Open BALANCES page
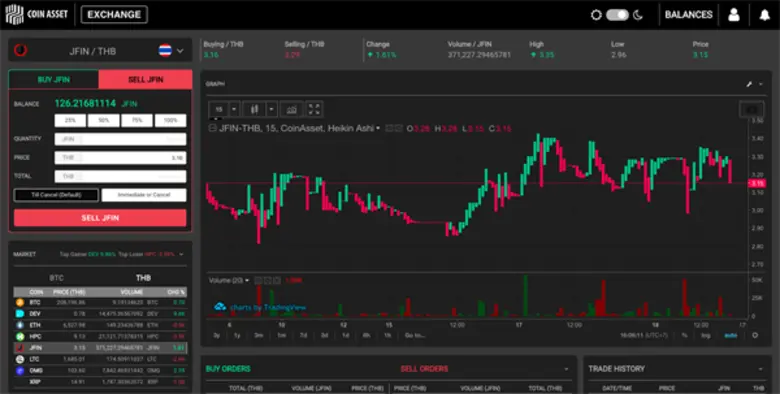The height and width of the screenshot is (394, 780). 688,15
